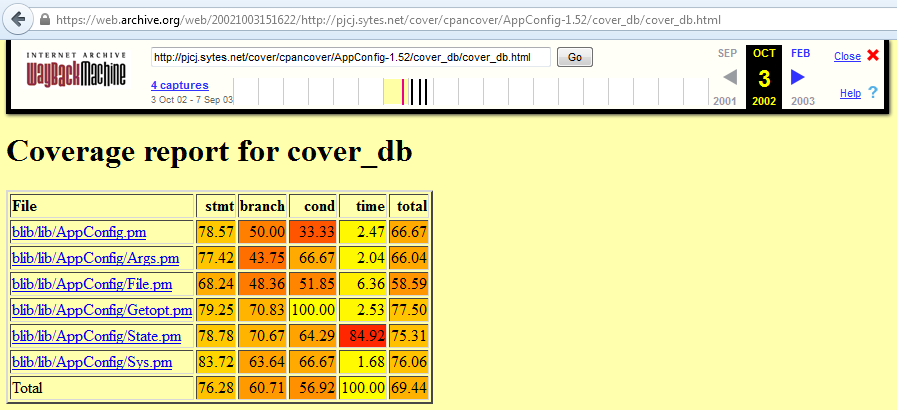Select the SEP month in capture navigator
The height and width of the screenshot is (410, 897).
pos(729,53)
